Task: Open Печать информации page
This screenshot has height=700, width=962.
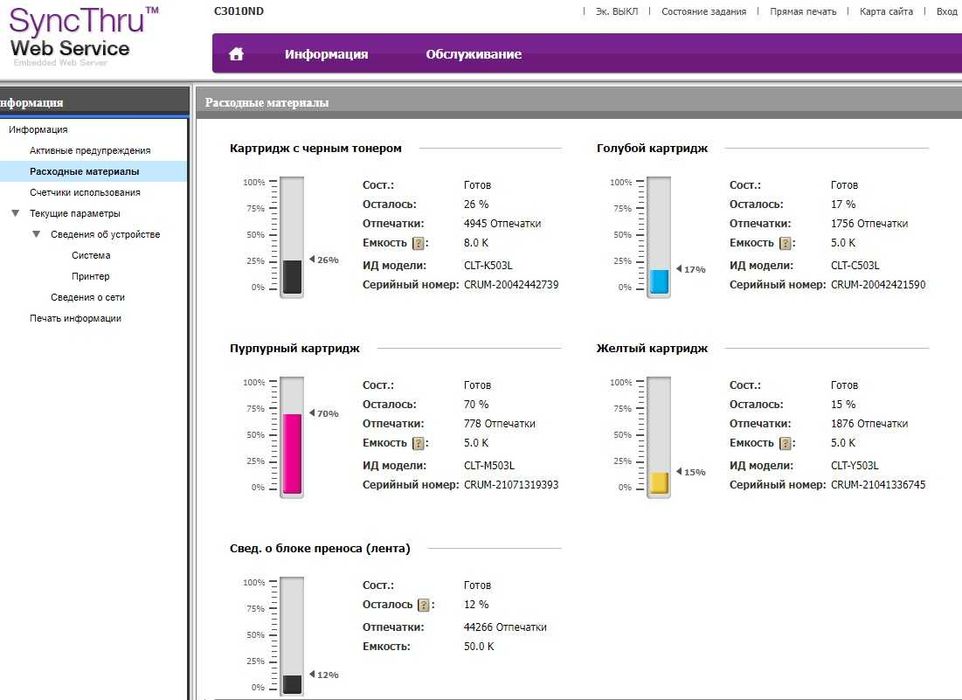Action: [x=75, y=318]
